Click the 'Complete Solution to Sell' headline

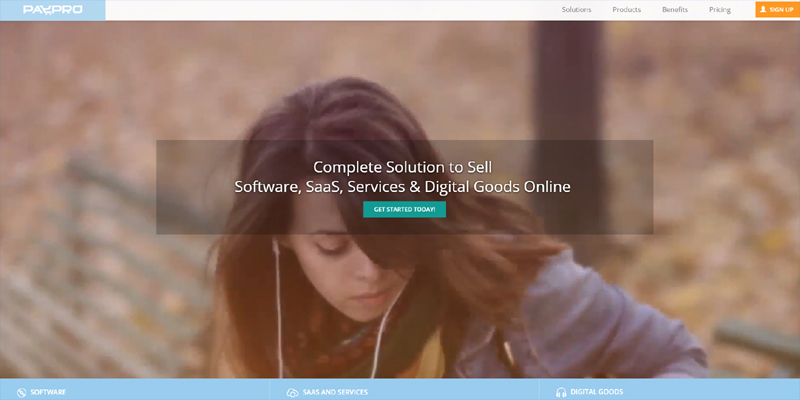(403, 166)
